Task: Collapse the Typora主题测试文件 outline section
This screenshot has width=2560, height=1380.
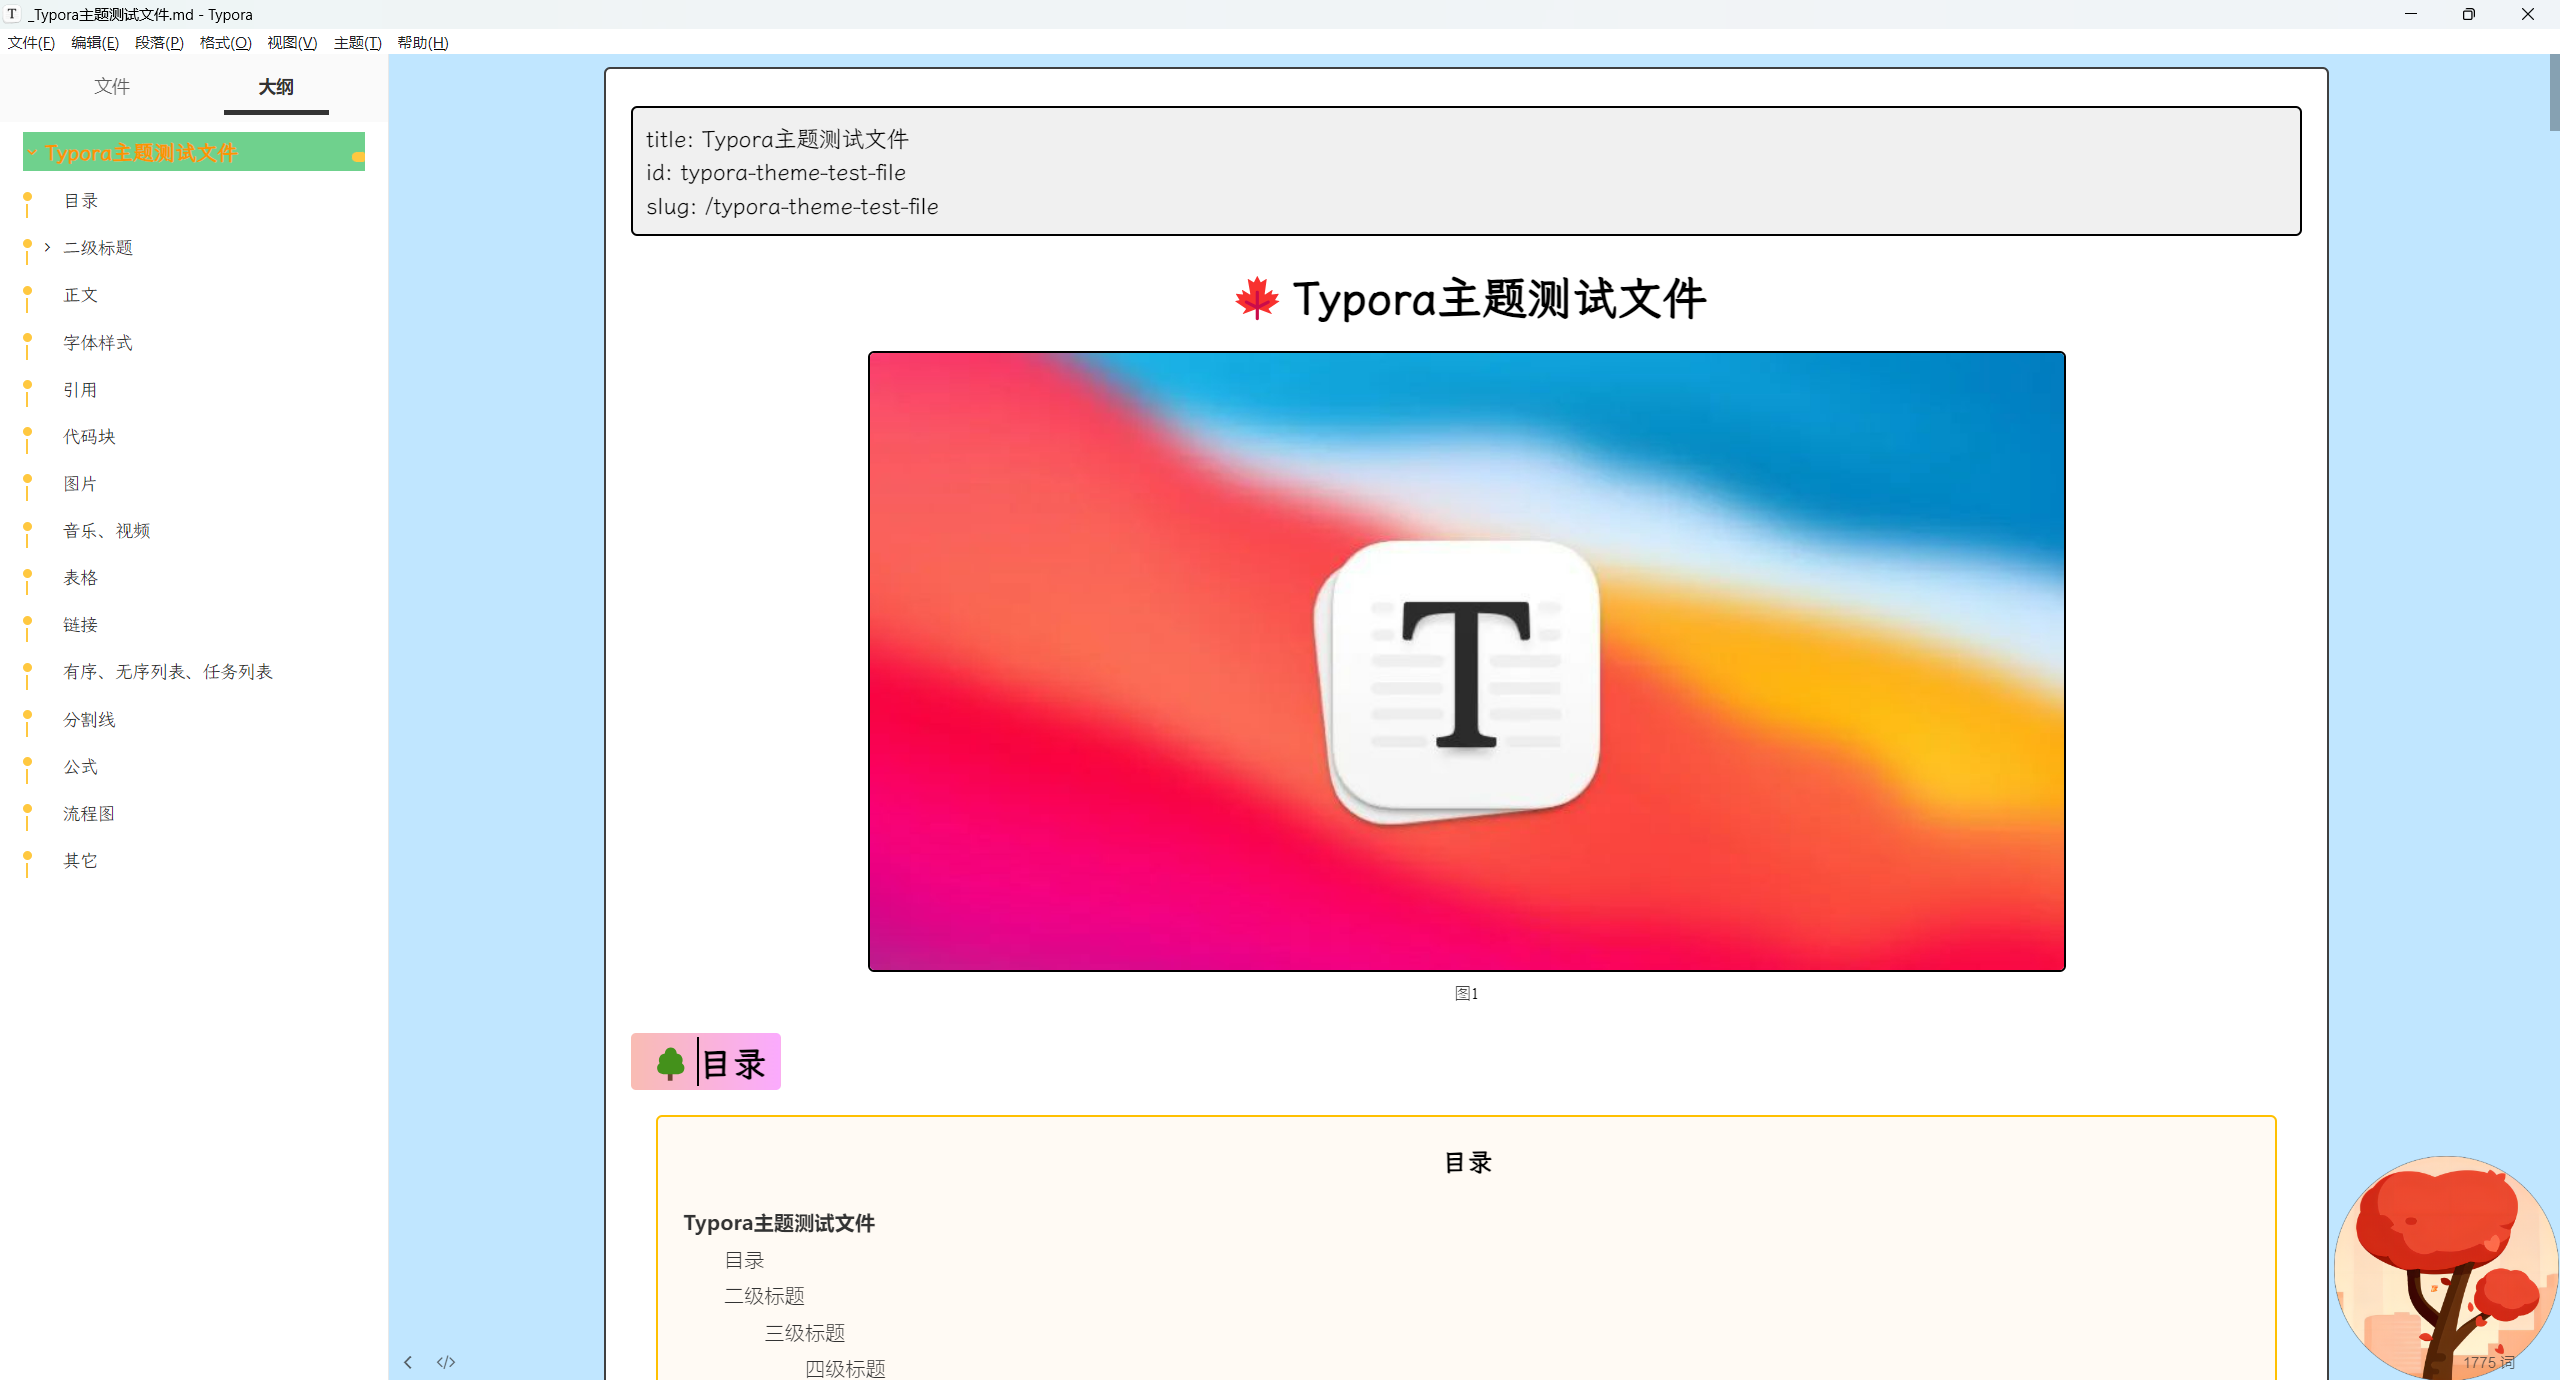Action: tap(32, 152)
